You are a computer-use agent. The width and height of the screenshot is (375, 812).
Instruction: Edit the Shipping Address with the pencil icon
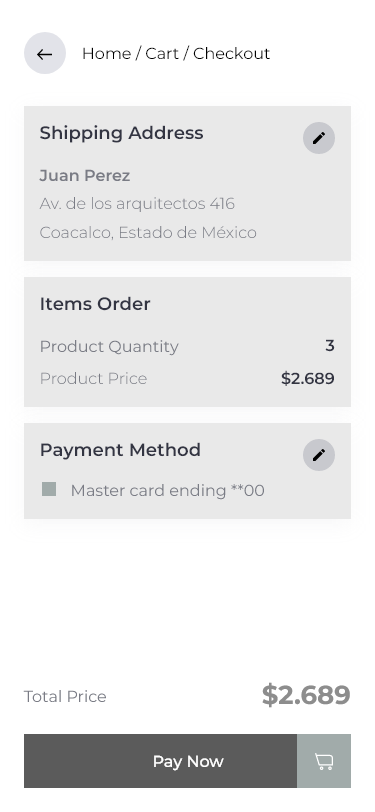pyautogui.click(x=319, y=138)
